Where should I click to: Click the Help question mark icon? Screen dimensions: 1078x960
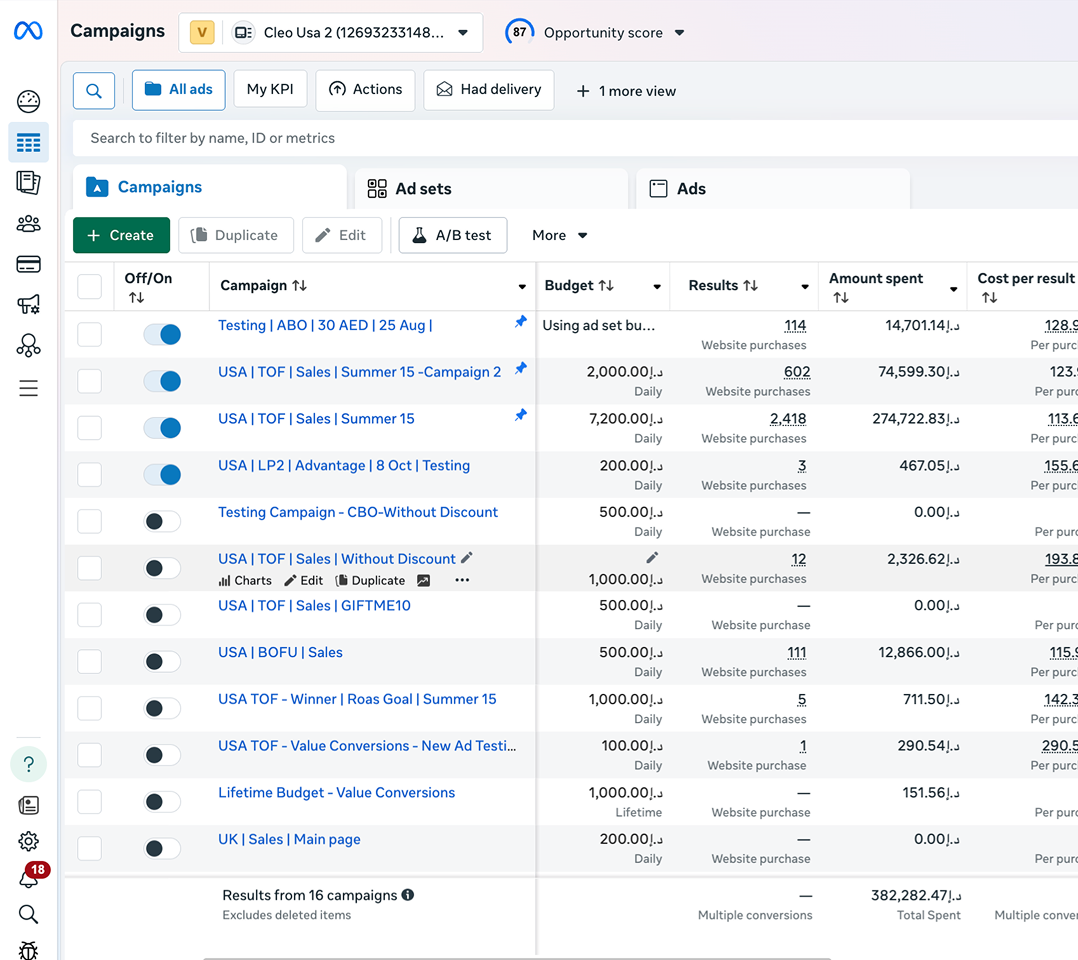click(x=28, y=765)
